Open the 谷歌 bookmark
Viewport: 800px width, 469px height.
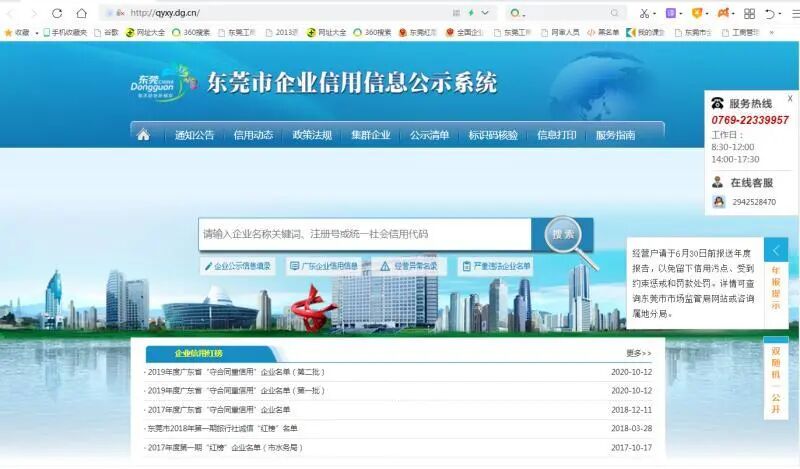107,32
